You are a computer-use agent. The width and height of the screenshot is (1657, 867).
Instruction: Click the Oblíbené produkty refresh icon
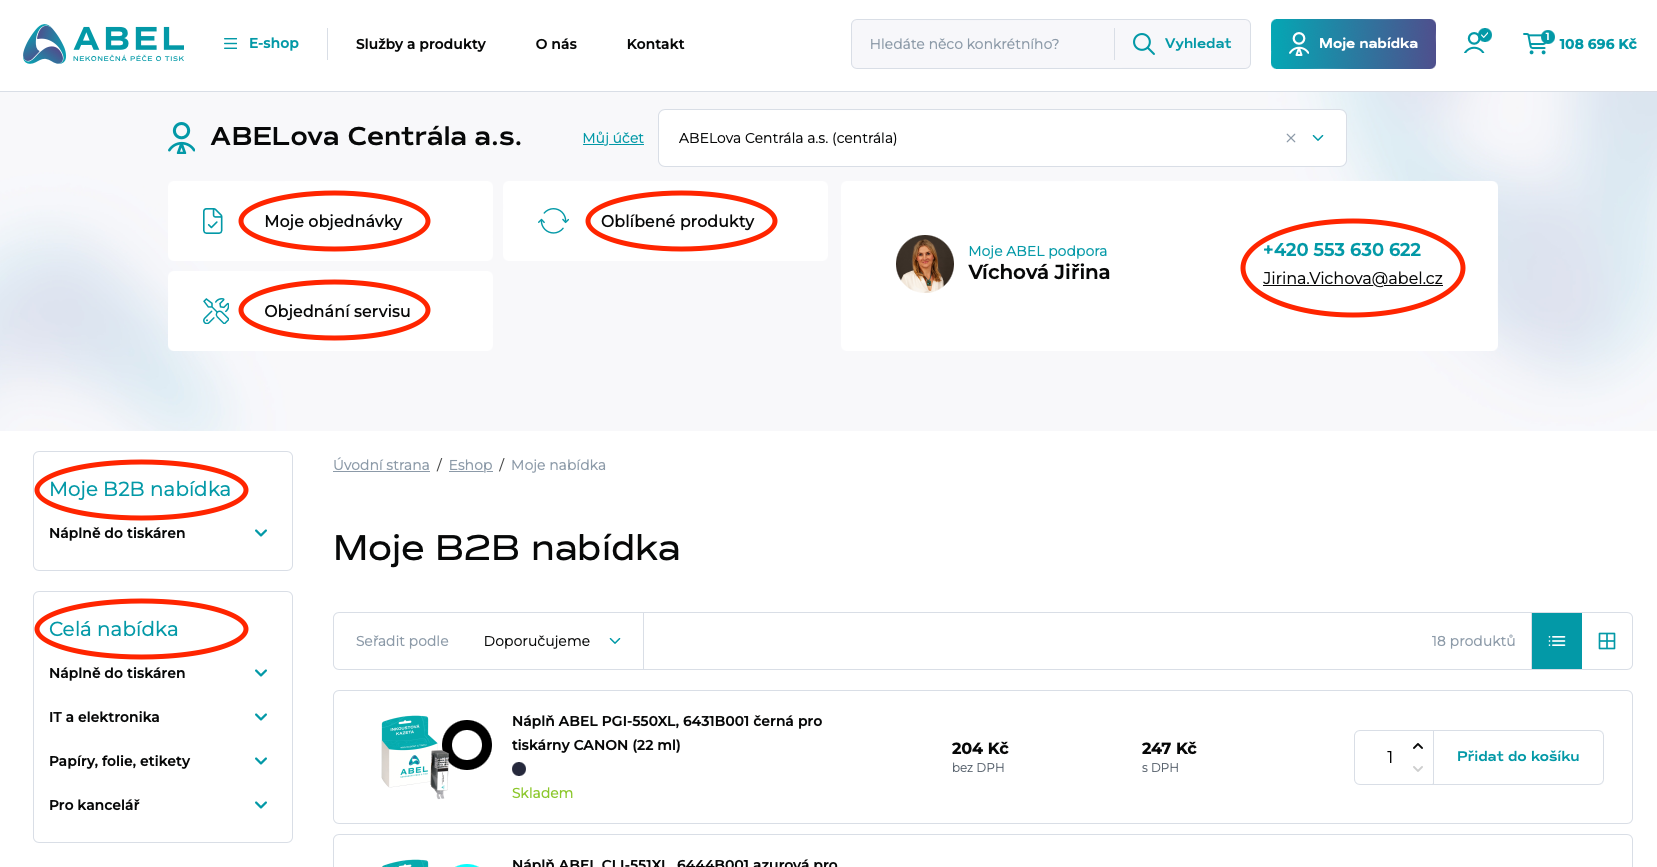pos(553,221)
